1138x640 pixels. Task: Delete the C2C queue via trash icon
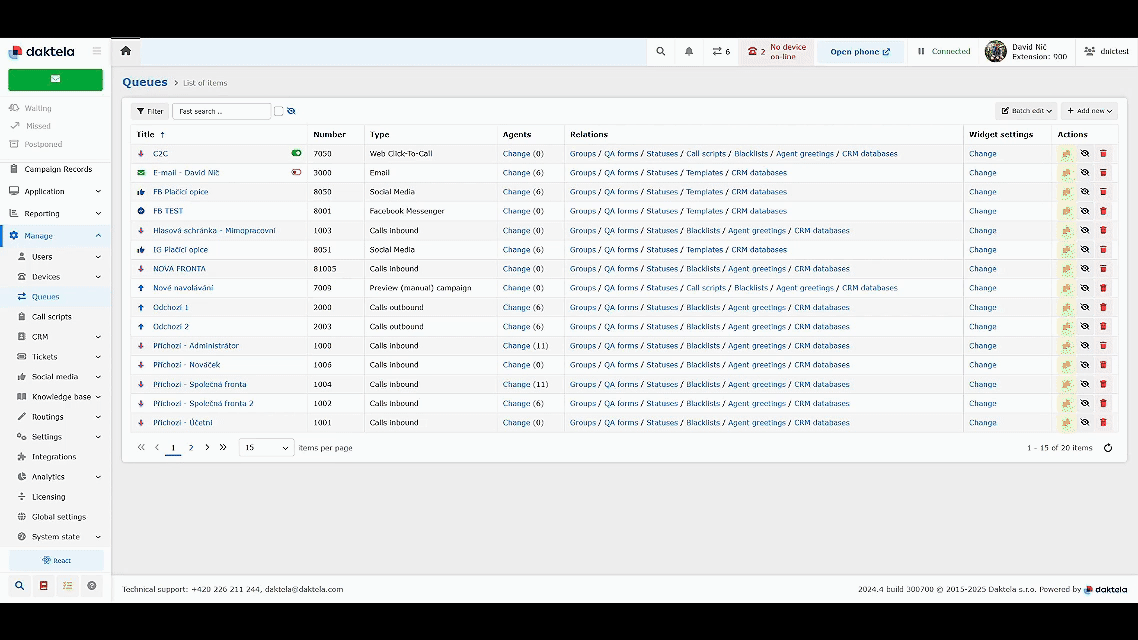pyautogui.click(x=1103, y=154)
